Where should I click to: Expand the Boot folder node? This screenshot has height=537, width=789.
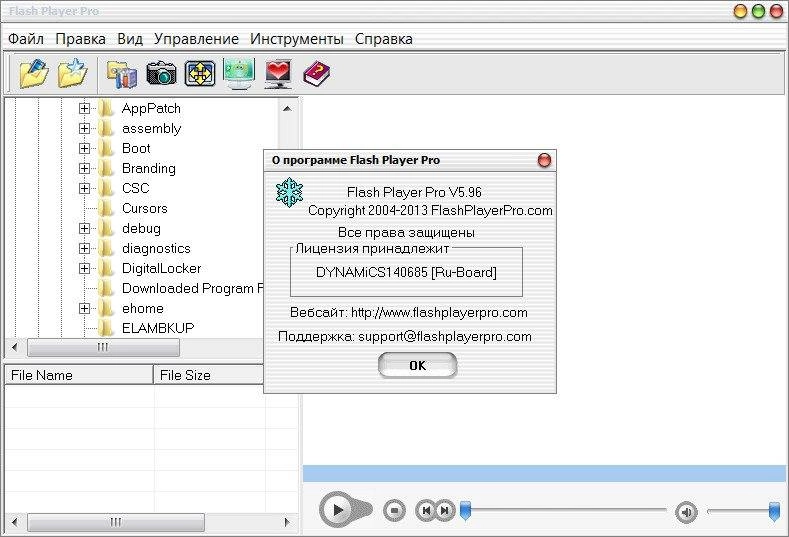pyautogui.click(x=85, y=148)
